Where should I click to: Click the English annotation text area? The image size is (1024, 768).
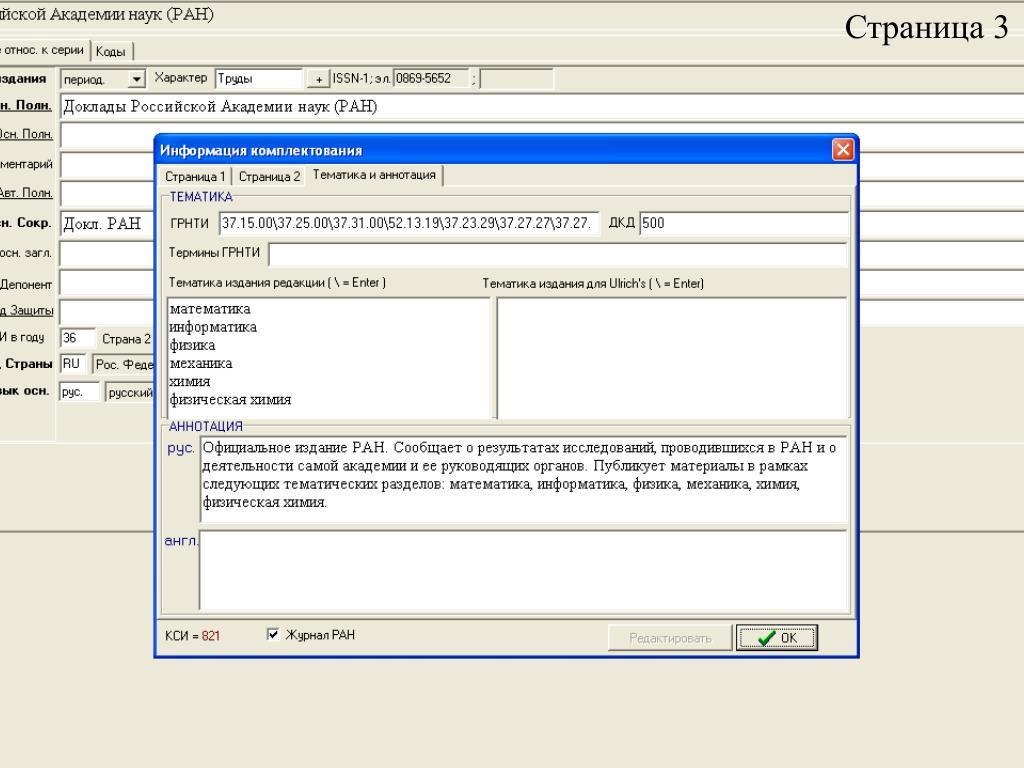524,571
